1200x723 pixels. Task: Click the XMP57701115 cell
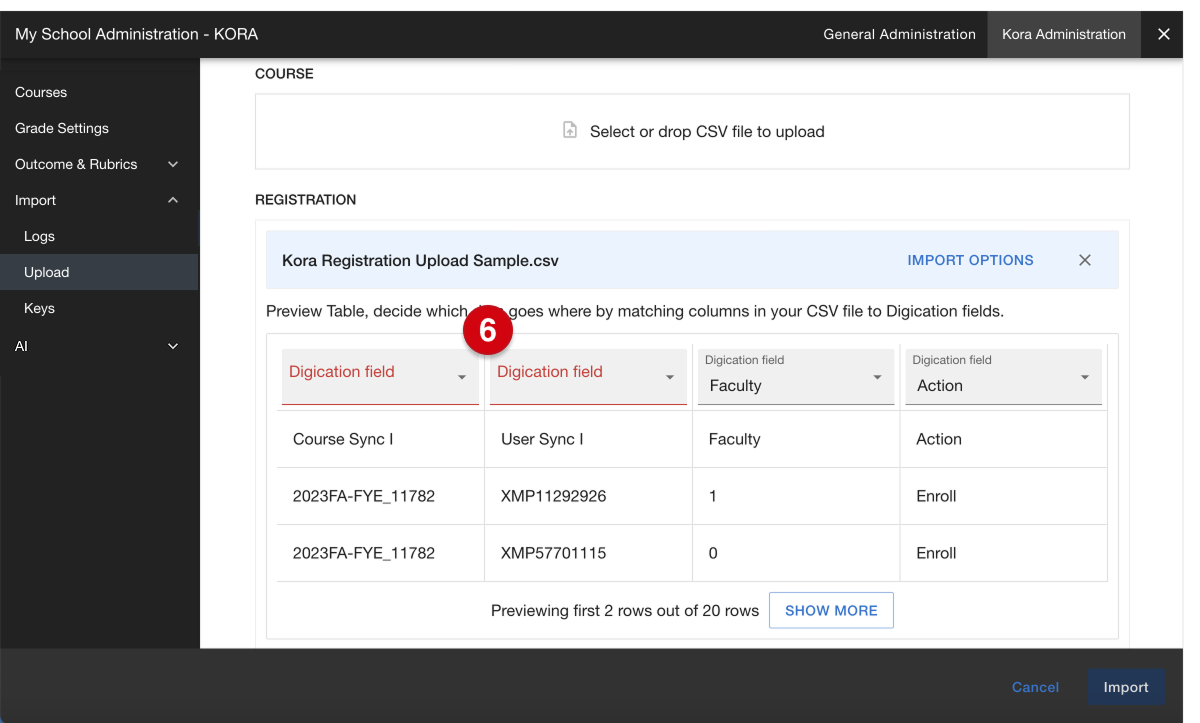click(588, 553)
